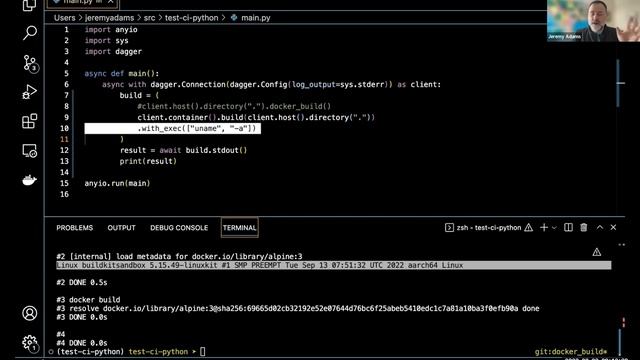640x360 pixels.
Task: Click the Users breadcrumb
Action: click(x=64, y=18)
